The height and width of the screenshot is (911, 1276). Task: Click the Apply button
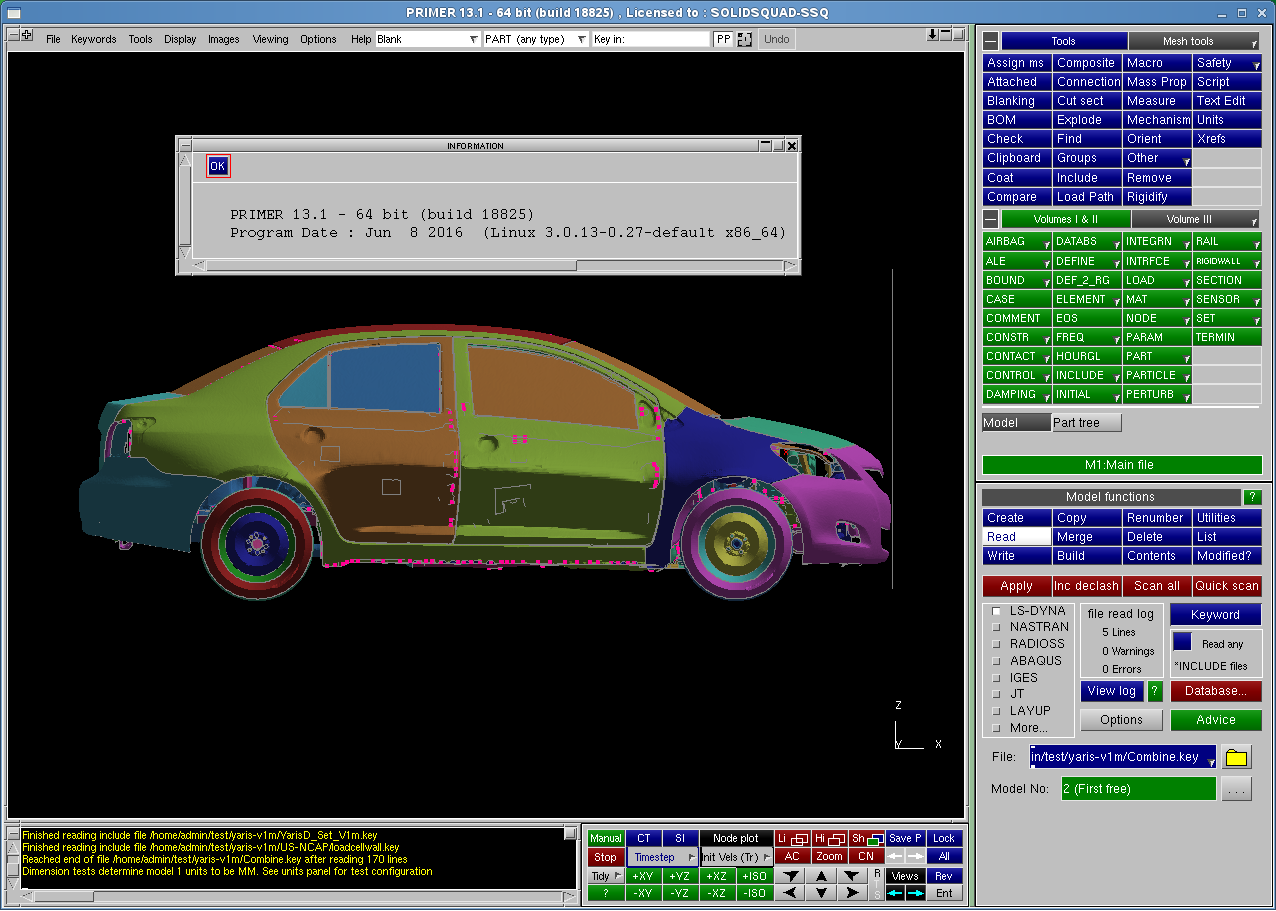(x=1016, y=586)
